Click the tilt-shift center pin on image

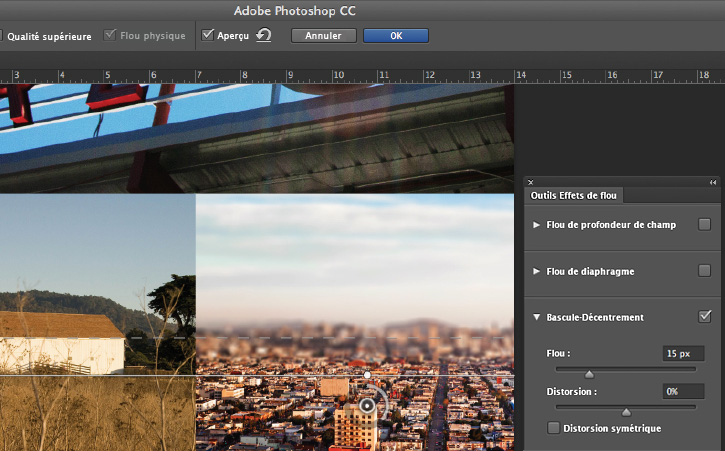click(x=367, y=405)
